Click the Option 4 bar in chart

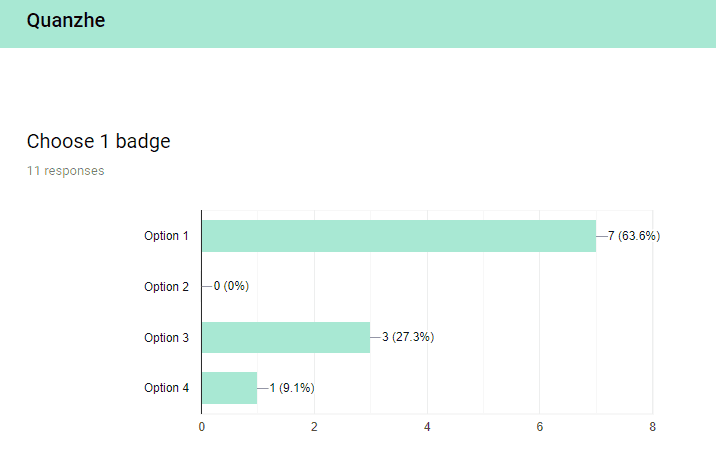coord(229,388)
